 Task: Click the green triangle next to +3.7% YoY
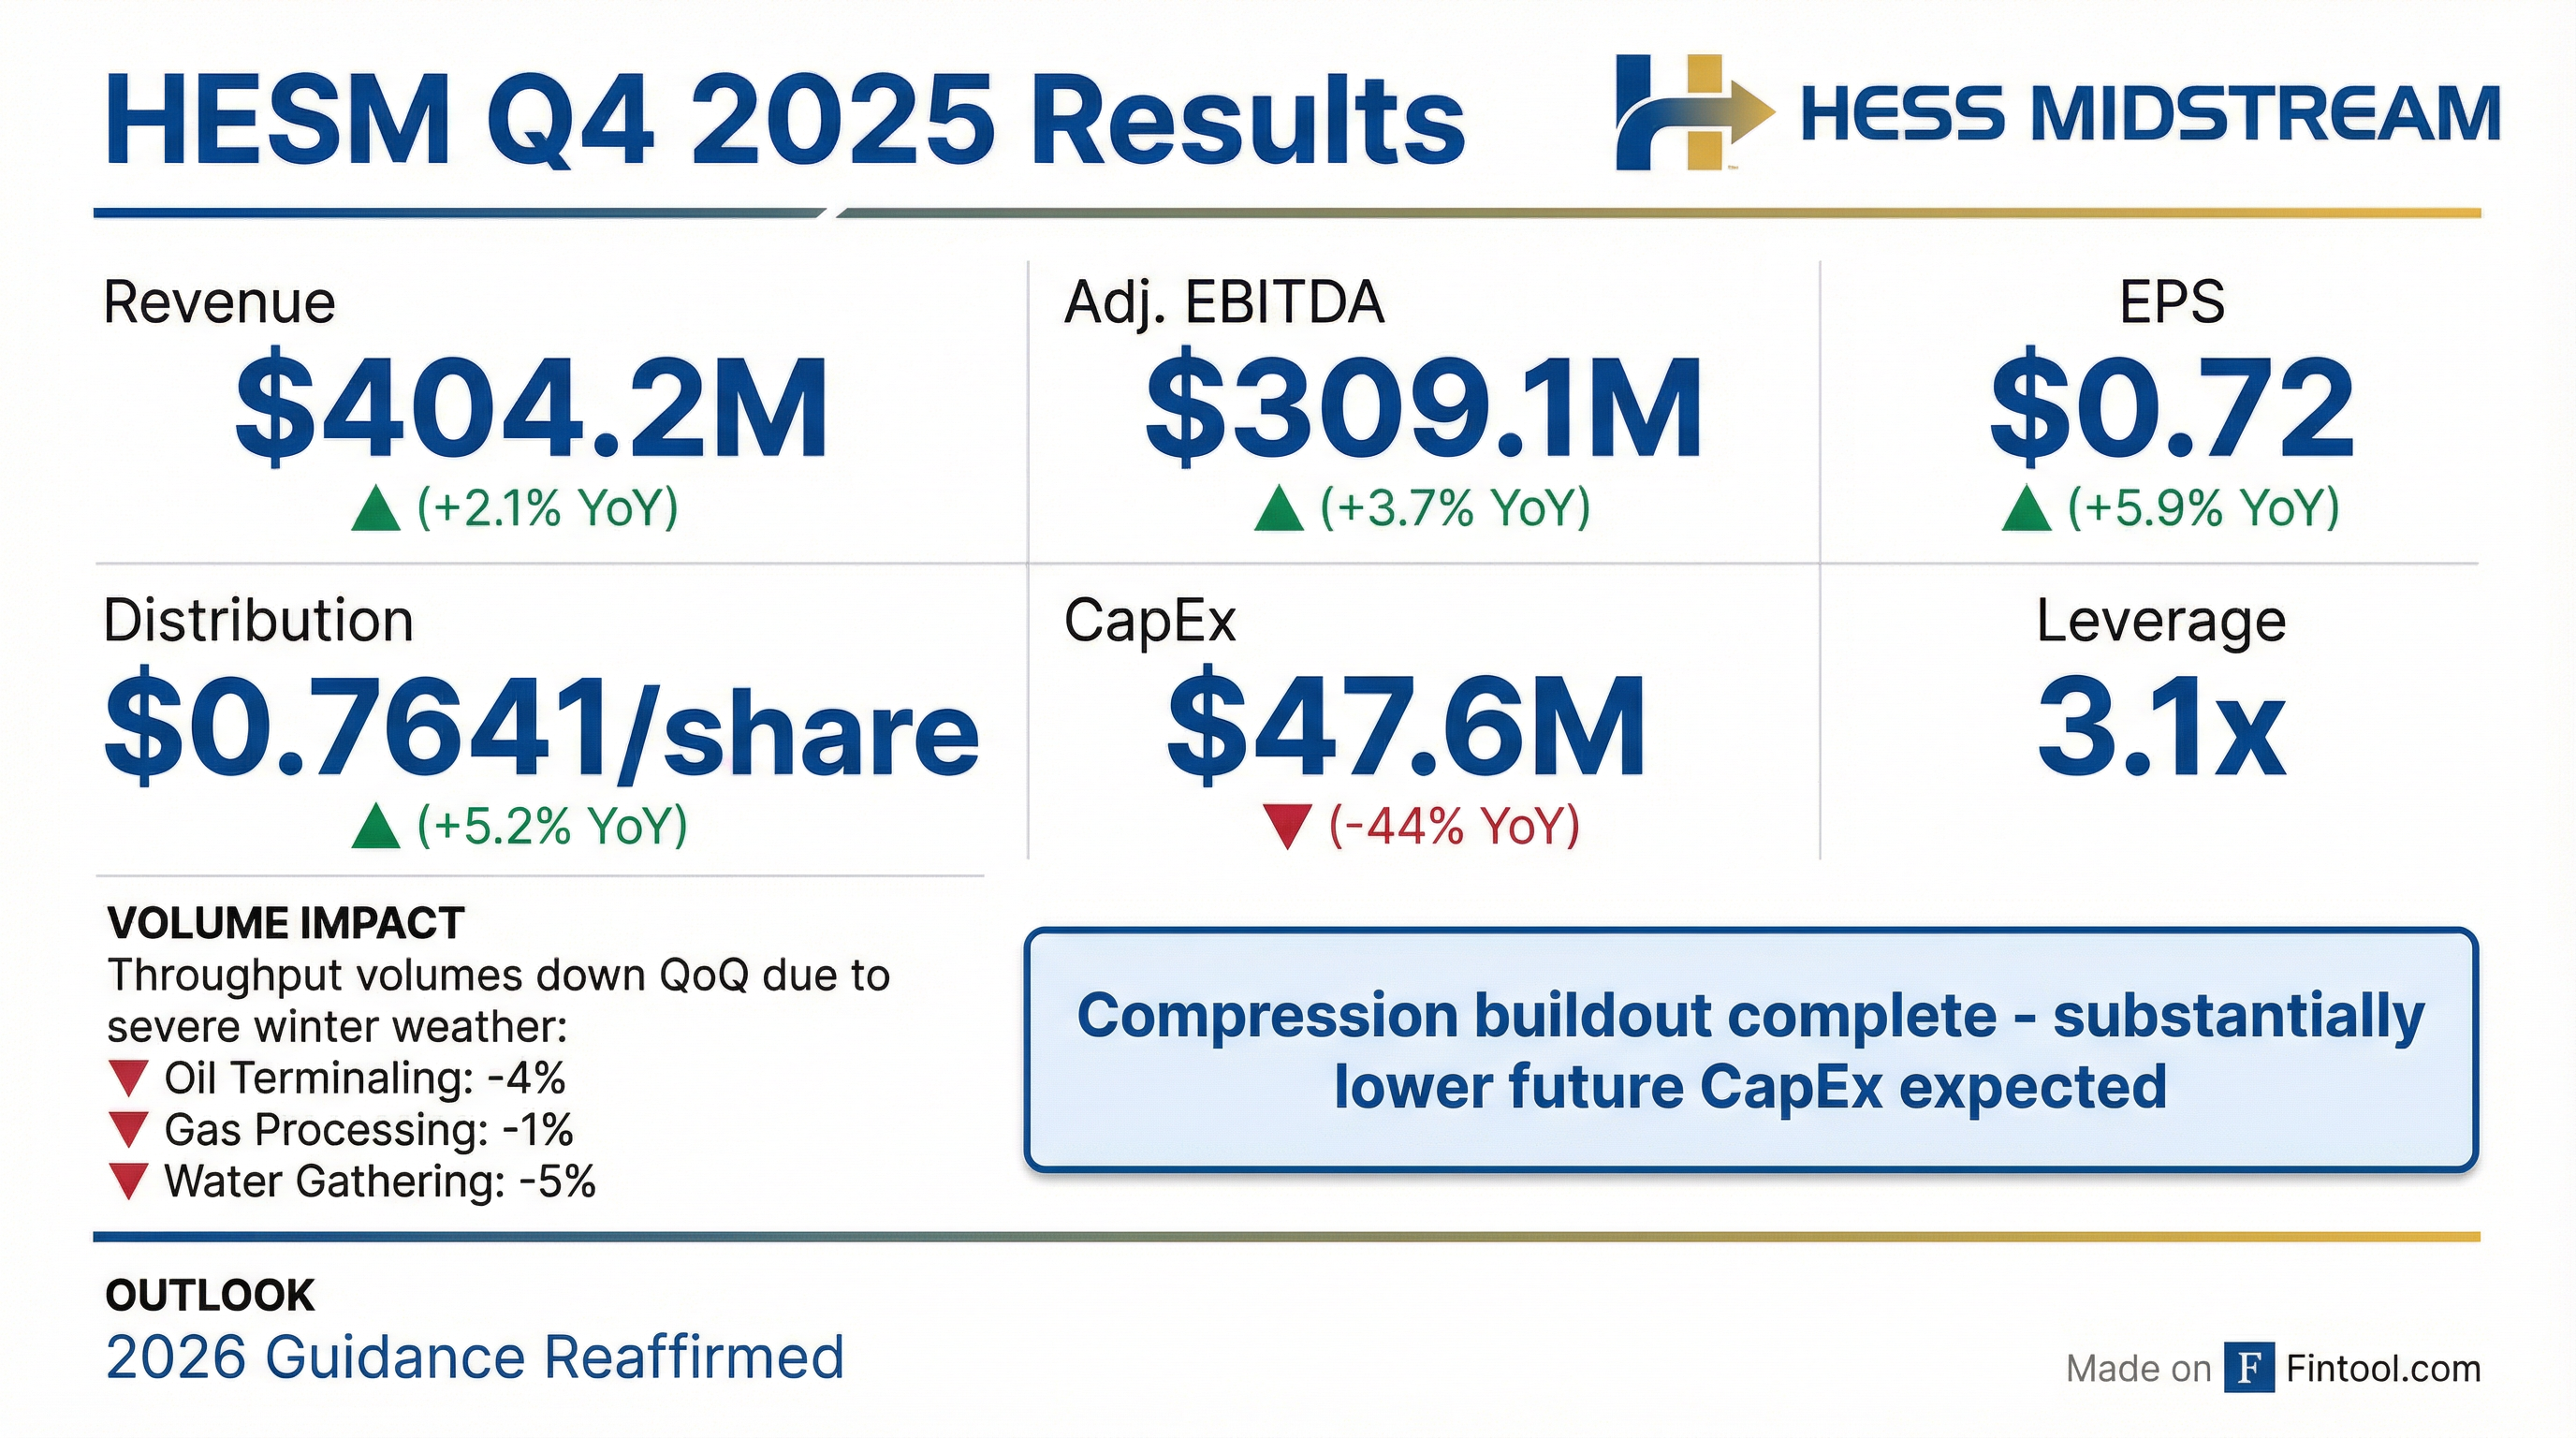point(1279,508)
